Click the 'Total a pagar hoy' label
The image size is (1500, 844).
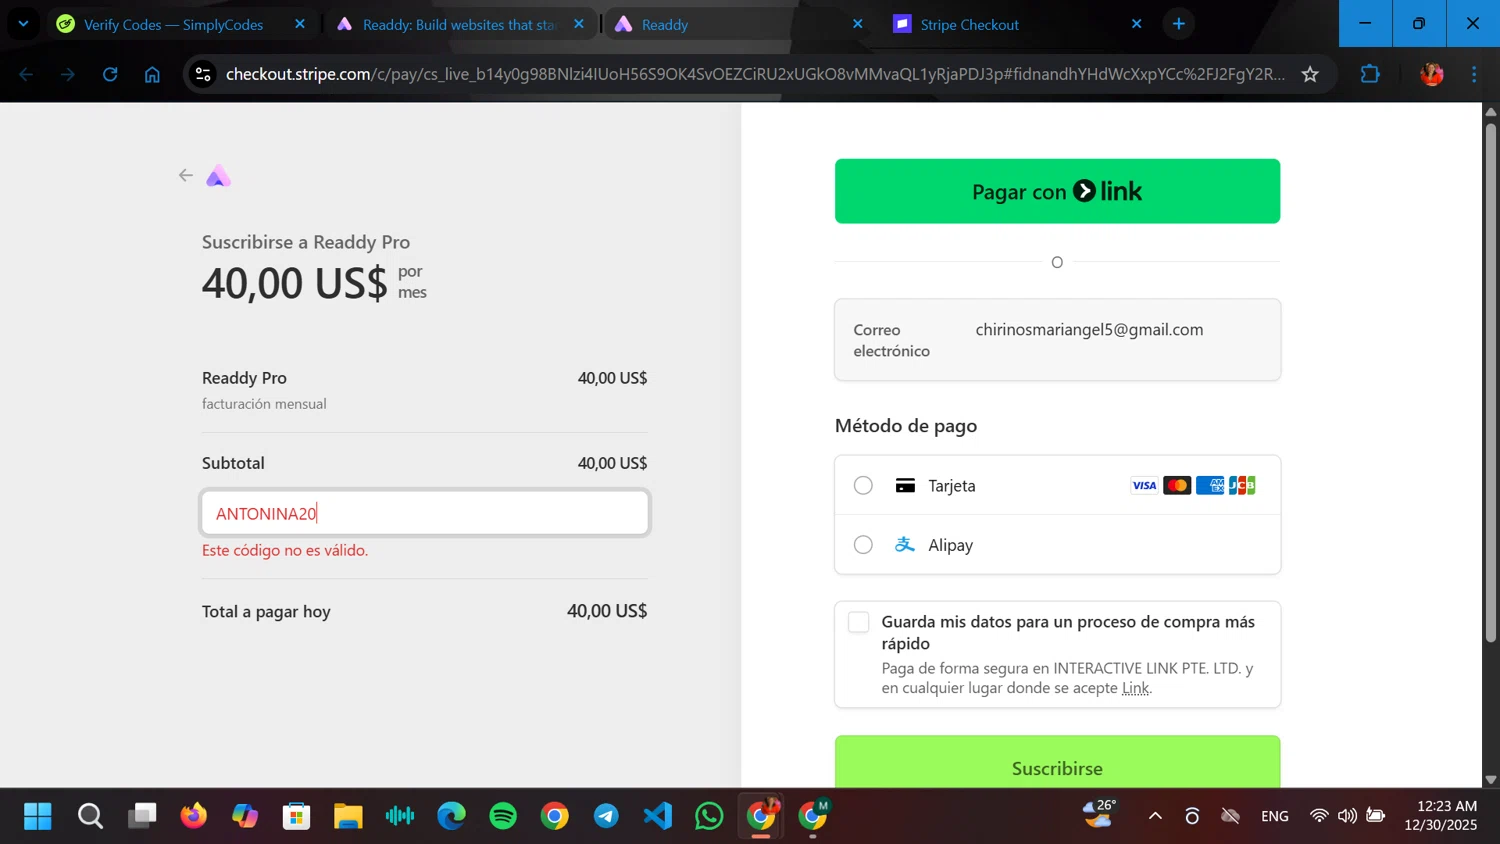[x=266, y=612]
